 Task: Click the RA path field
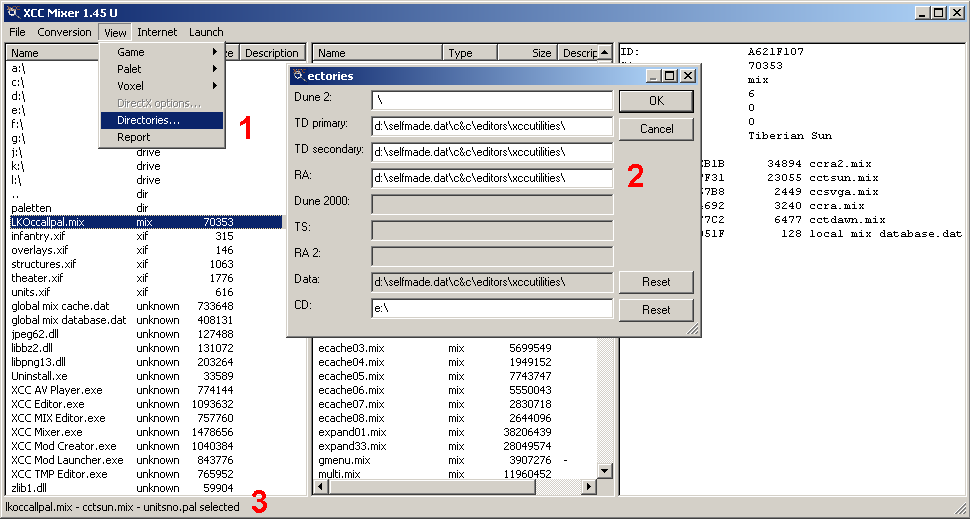[x=492, y=178]
